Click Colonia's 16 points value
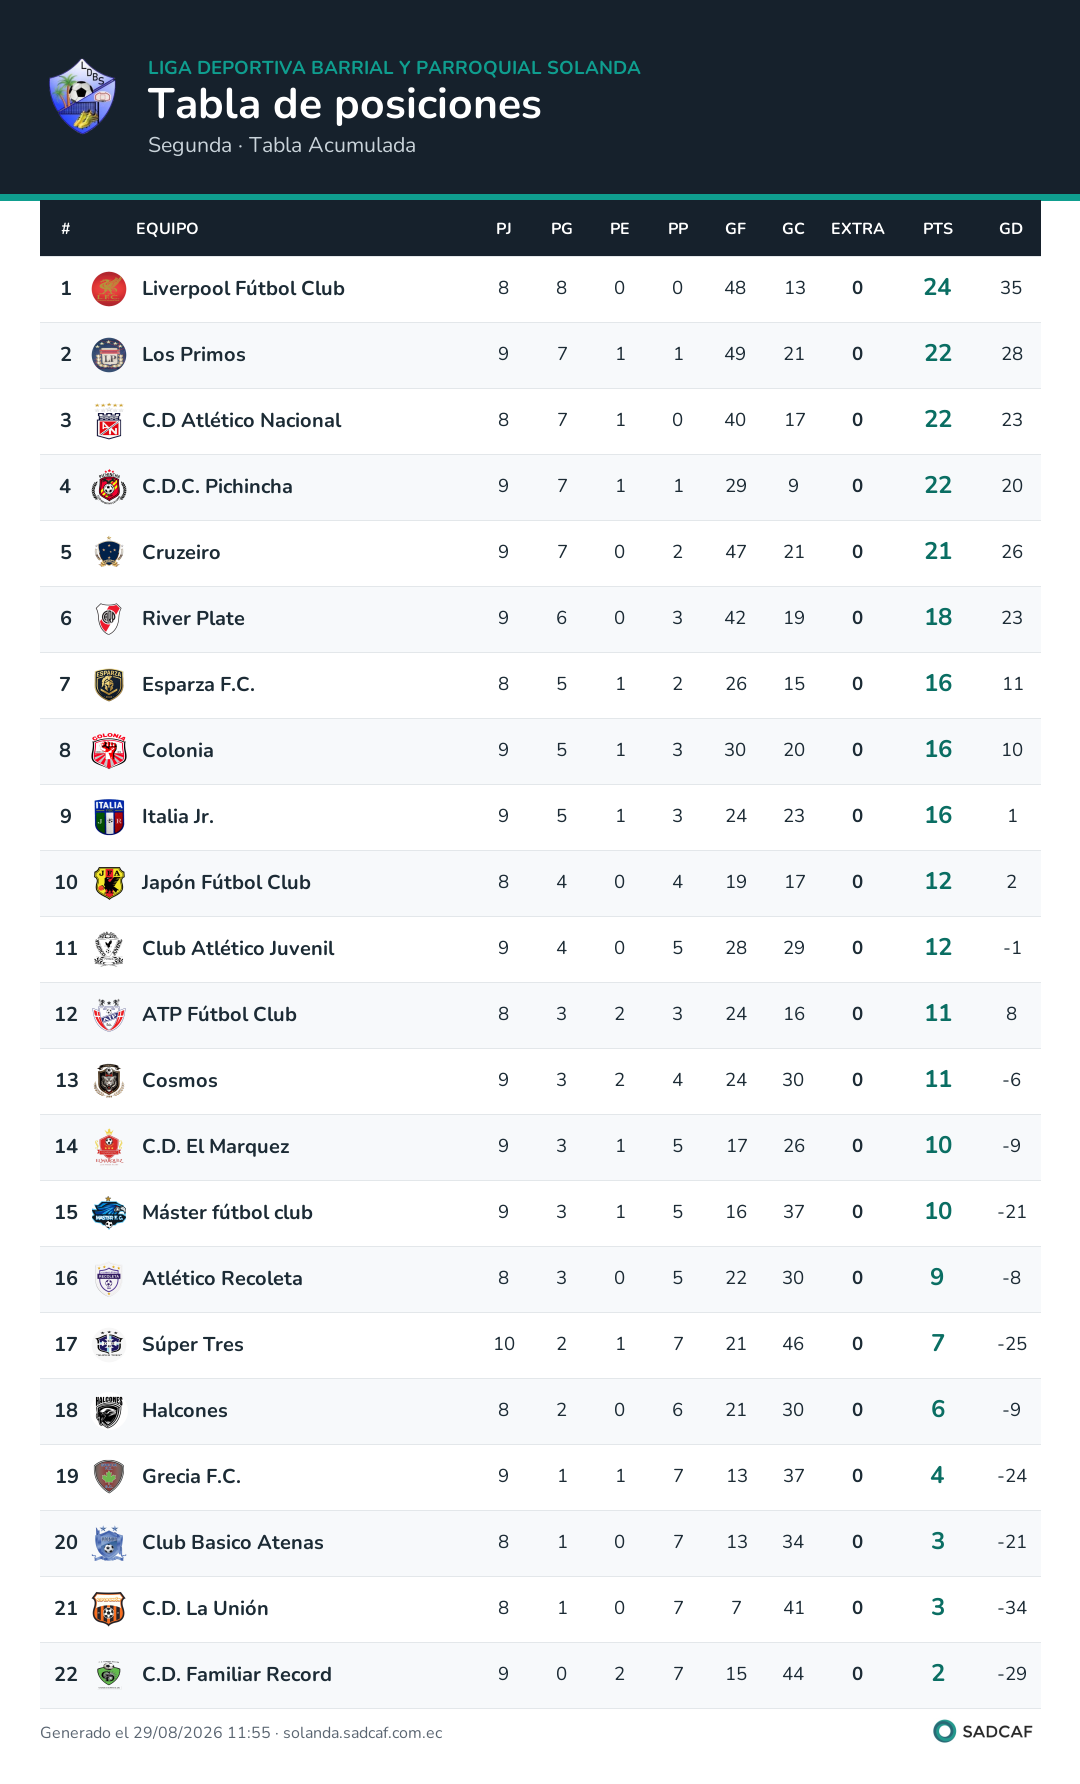Image resolution: width=1080 pixels, height=1784 pixels. [x=938, y=749]
